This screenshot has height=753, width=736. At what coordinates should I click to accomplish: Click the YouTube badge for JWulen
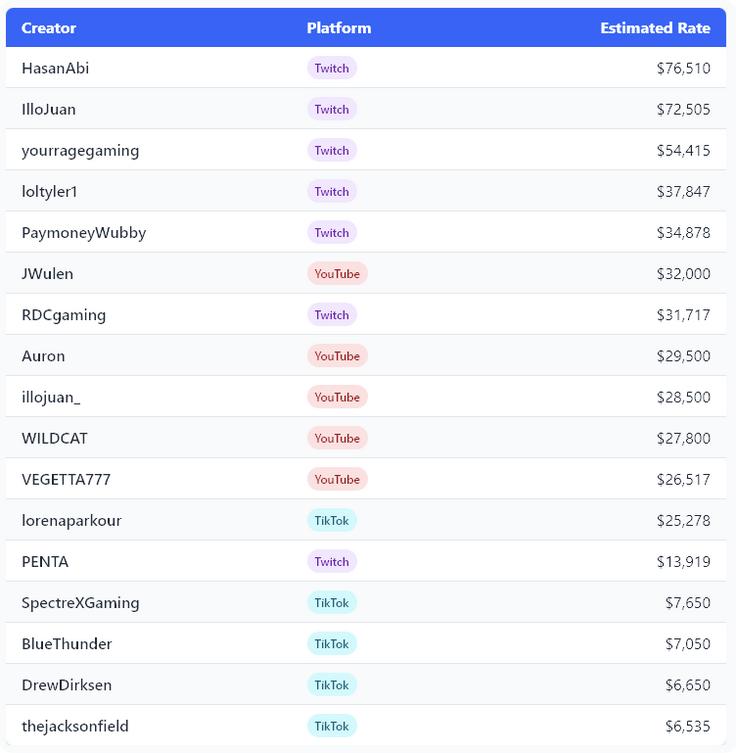click(337, 274)
